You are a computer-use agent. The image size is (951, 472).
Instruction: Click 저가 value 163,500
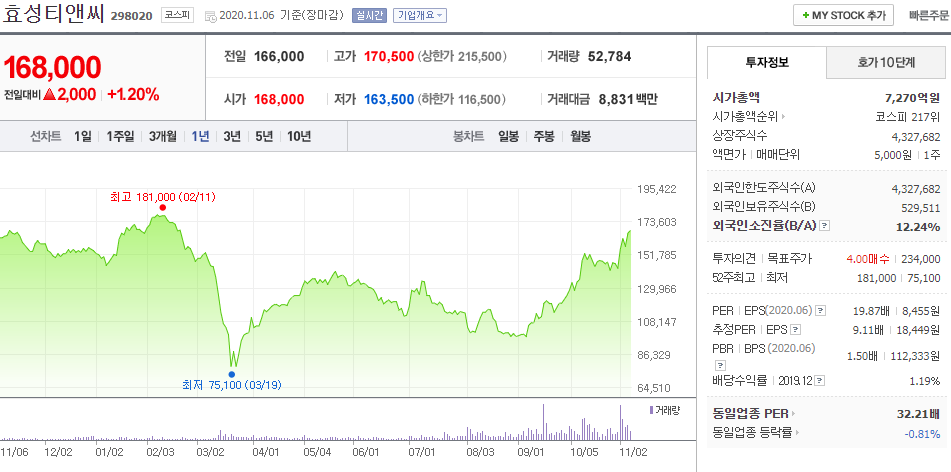click(x=389, y=99)
